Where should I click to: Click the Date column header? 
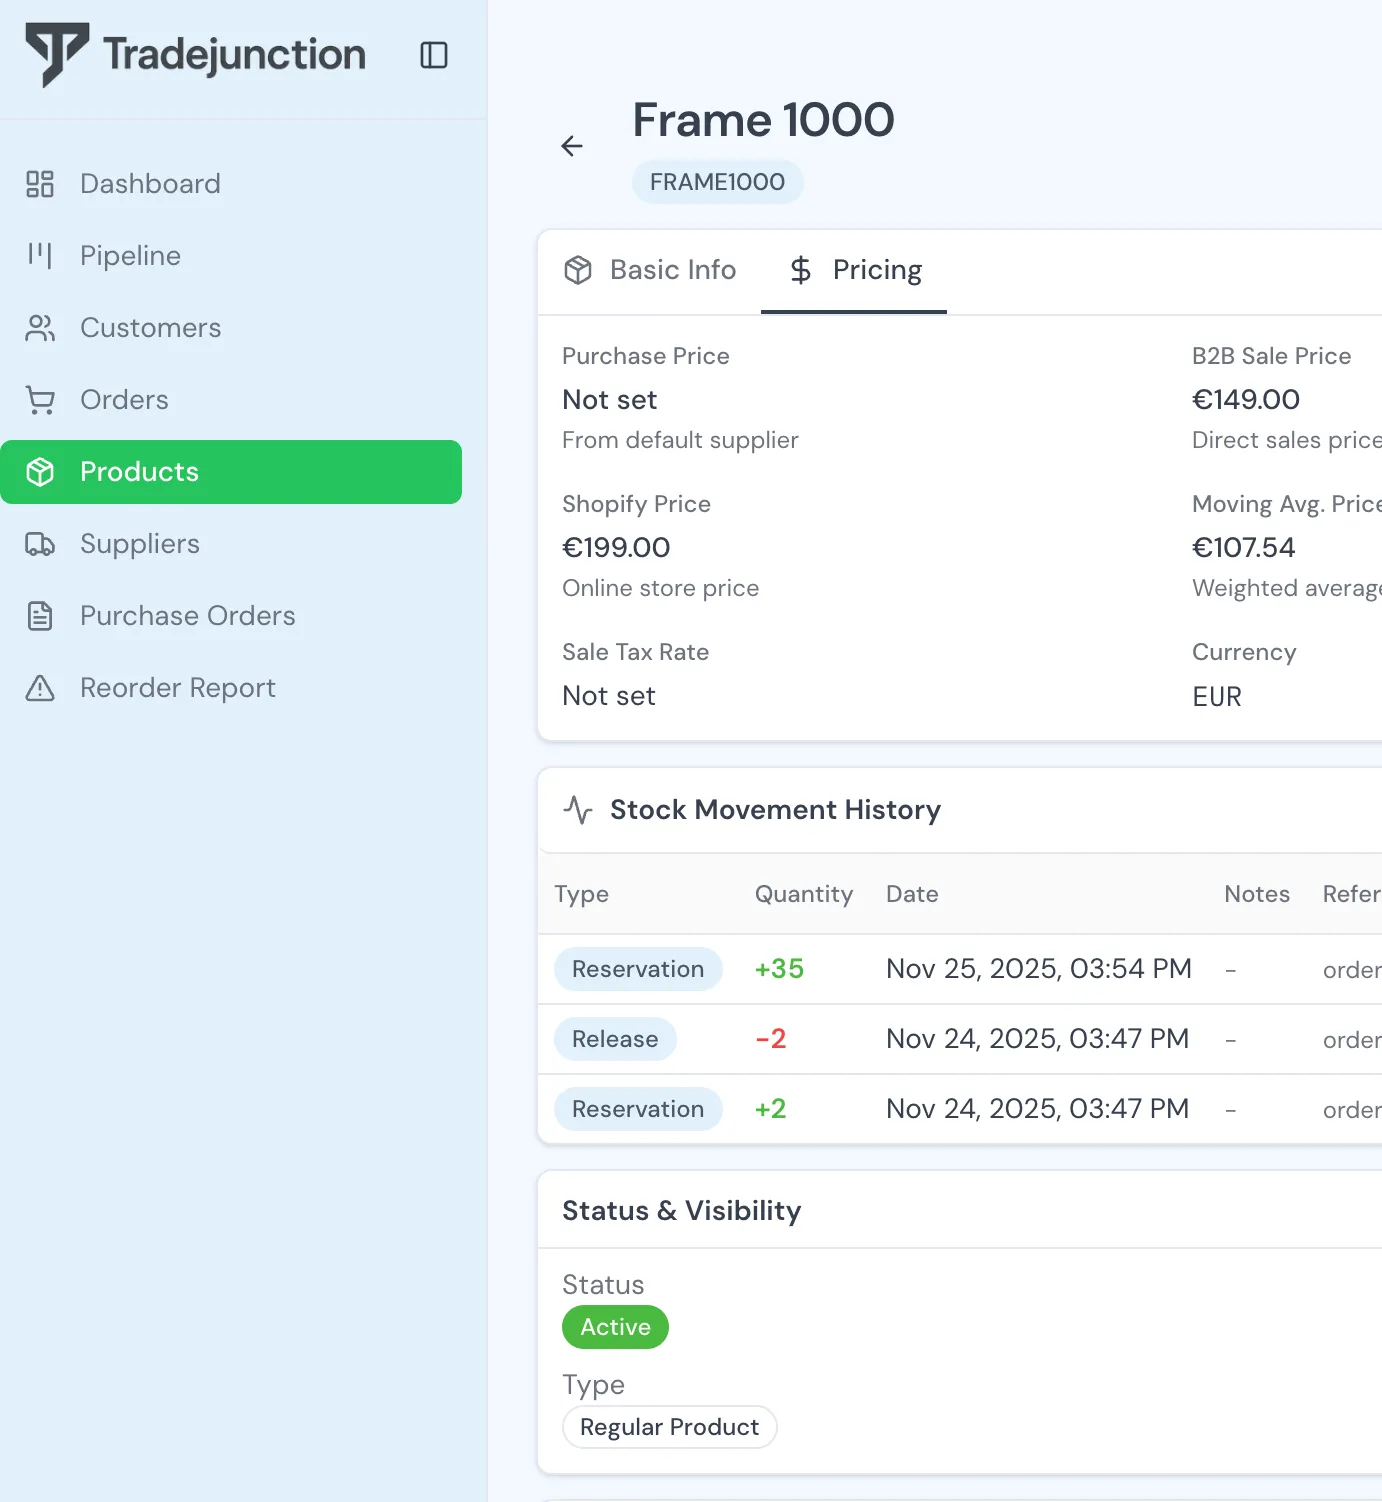(912, 894)
